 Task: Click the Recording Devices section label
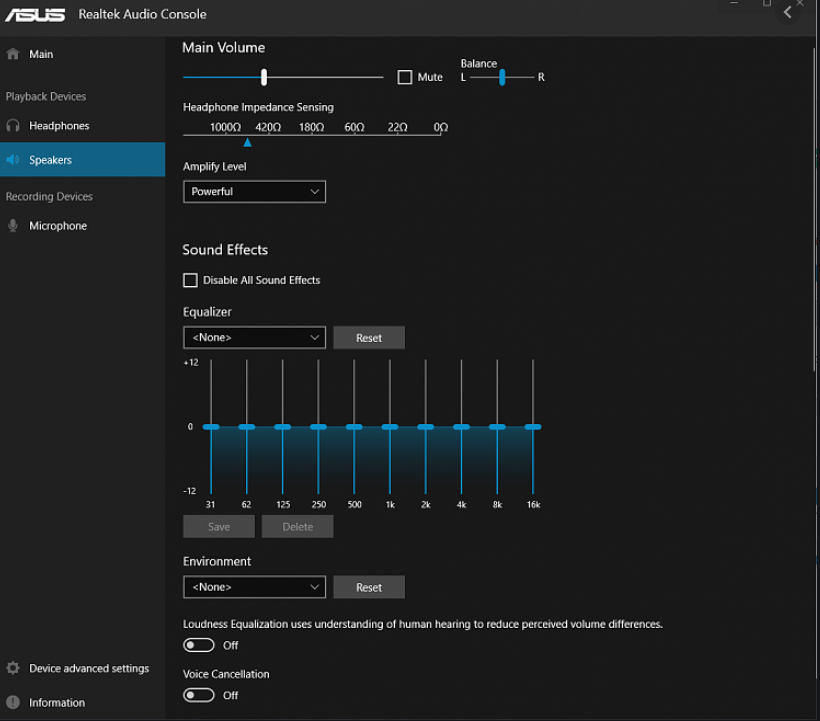coord(49,197)
